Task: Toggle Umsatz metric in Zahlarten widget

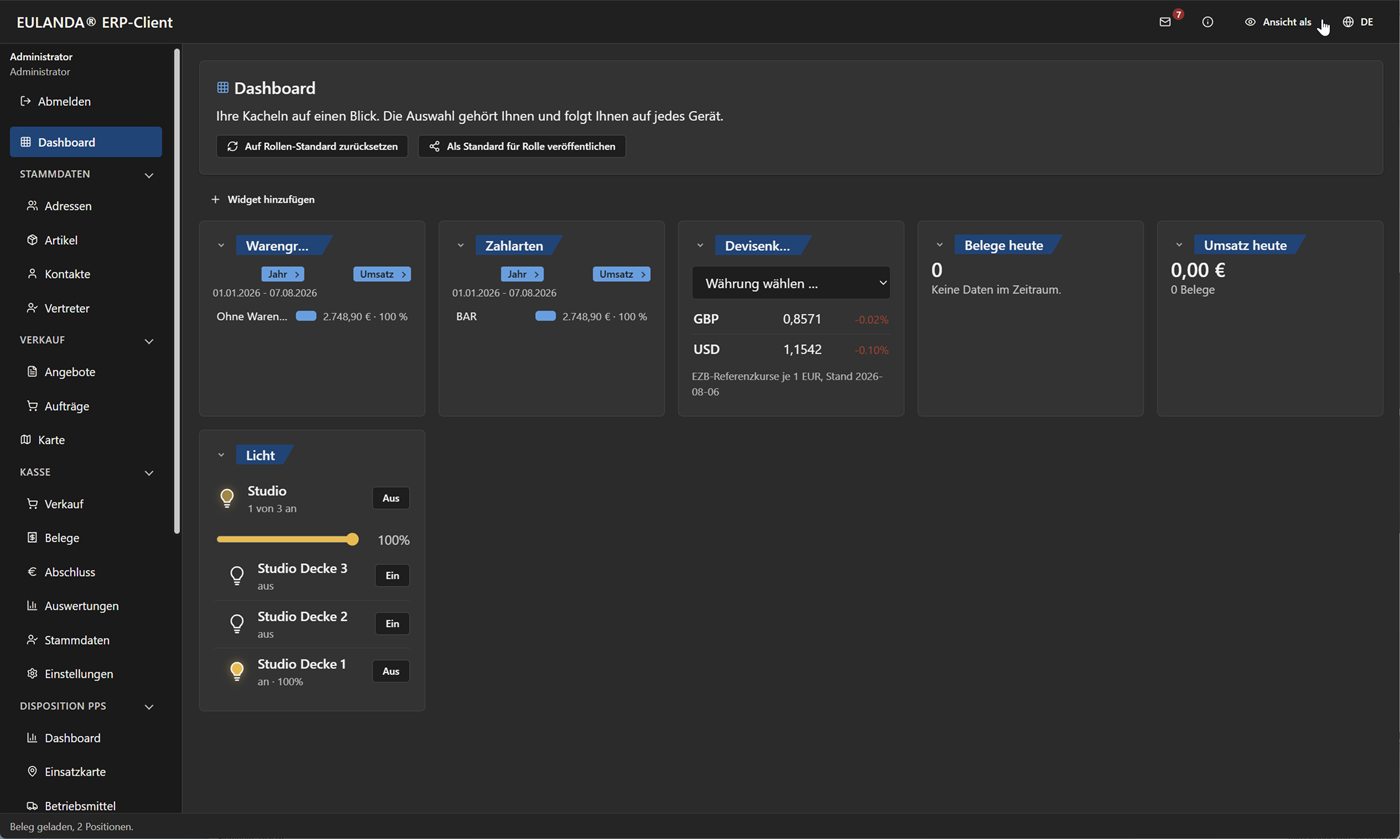Action: [x=621, y=274]
